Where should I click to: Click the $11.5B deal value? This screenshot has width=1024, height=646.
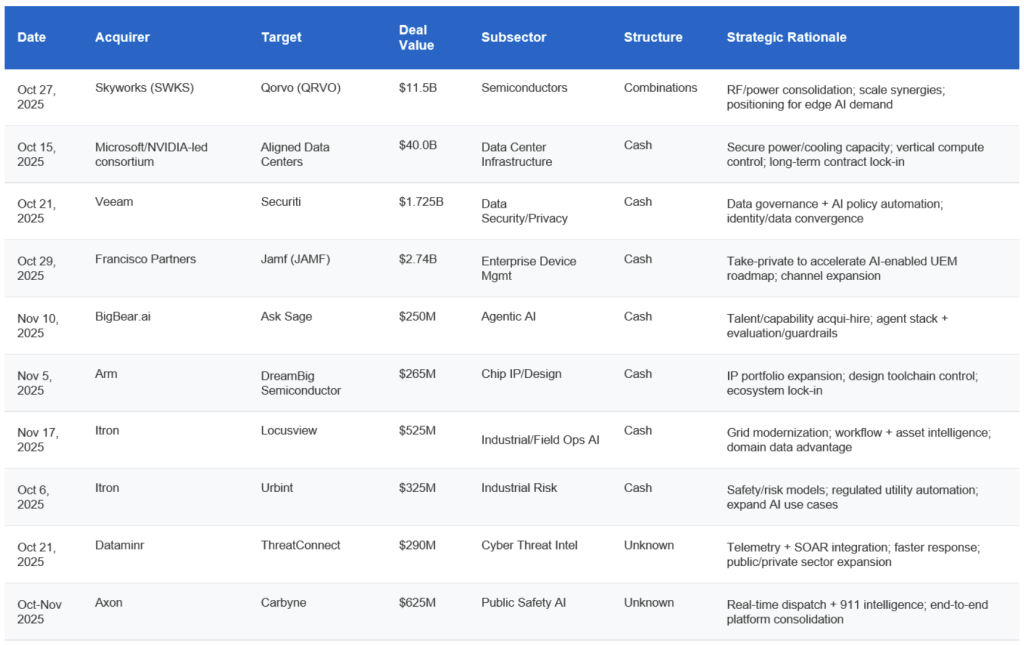(x=417, y=88)
